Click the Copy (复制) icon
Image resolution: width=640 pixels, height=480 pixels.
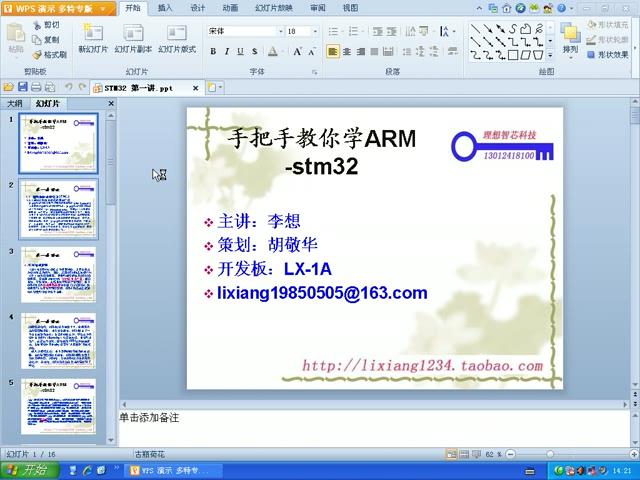tap(37, 40)
